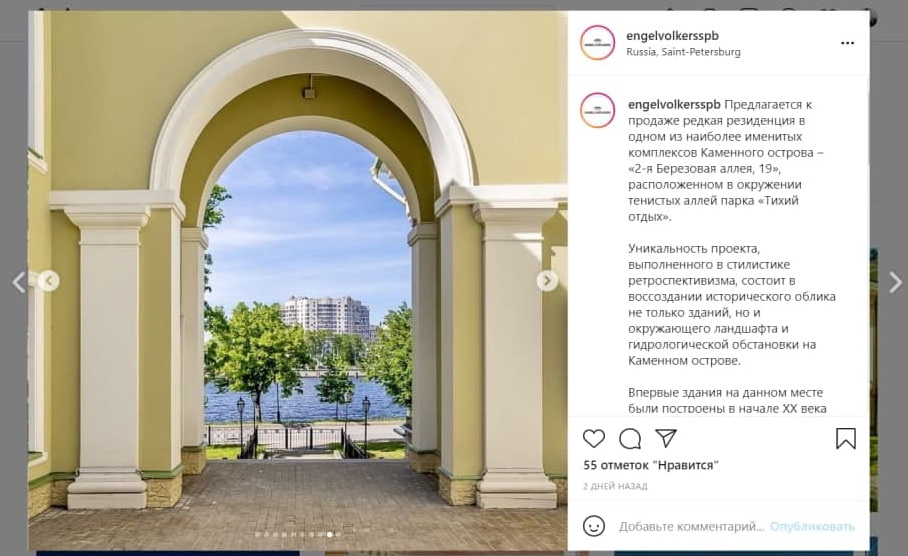Open comments via speech bubble icon
The image size is (908, 556).
tap(630, 439)
